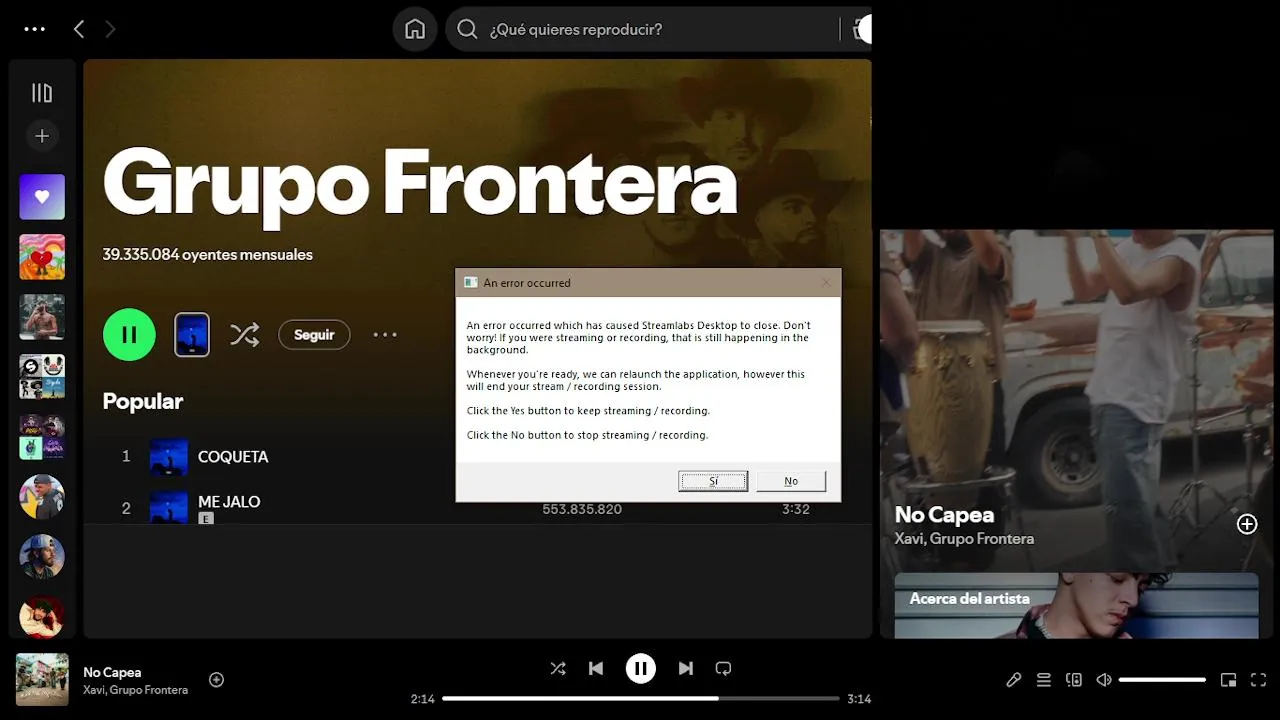The image size is (1280, 720).
Task: Go back with the left arrow
Action: coord(79,29)
